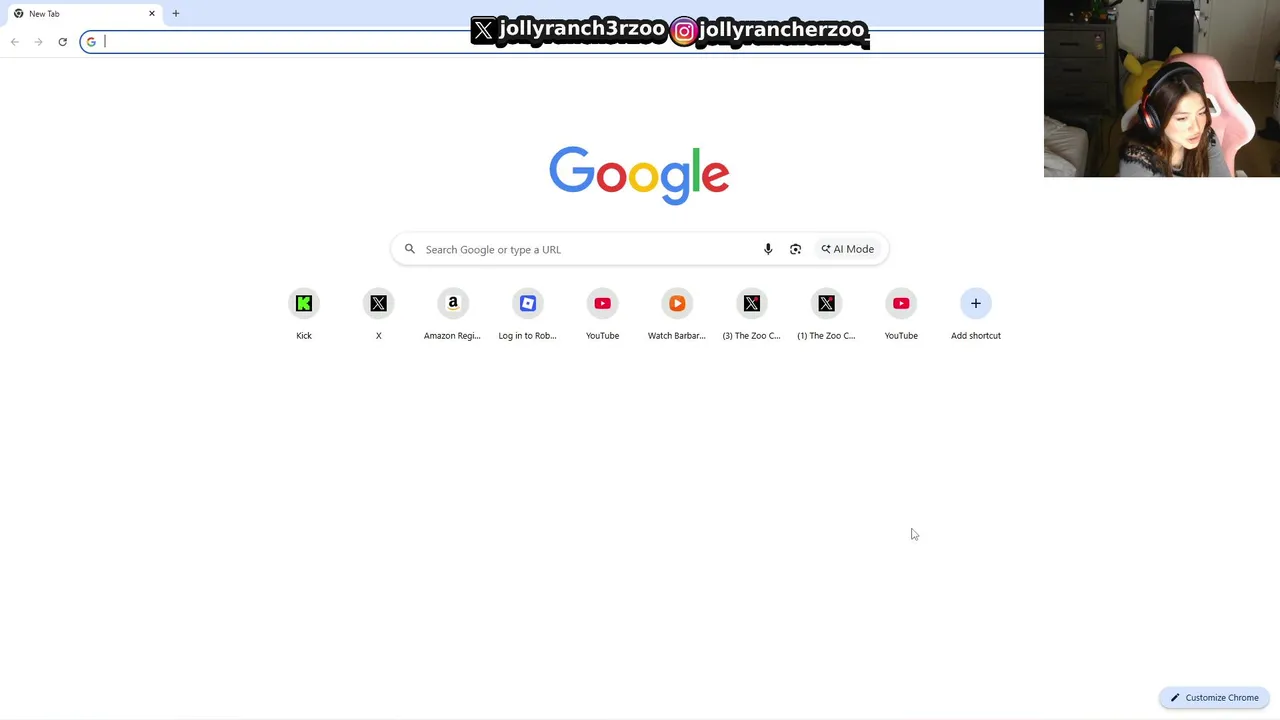Screen dimensions: 1280x720
Task: Open the YouTube shortcut beside Log in to Rob...
Action: coord(602,314)
